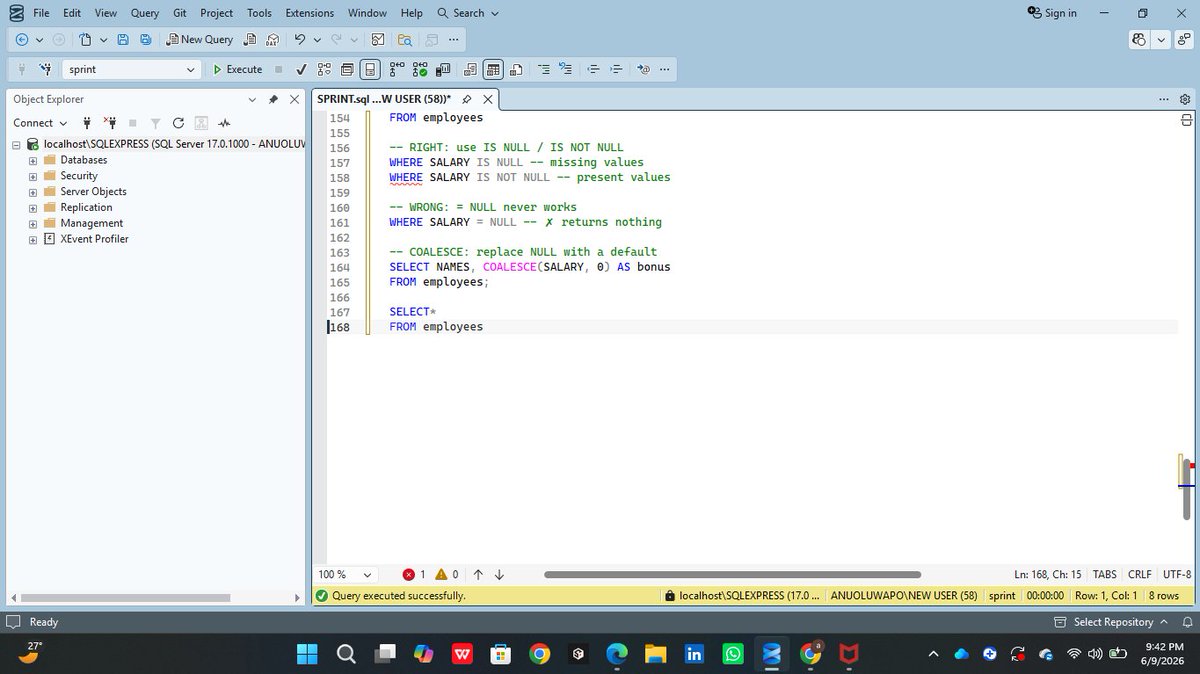Click Connect Object Explorer plug icon
The image size is (1200, 674).
point(87,123)
